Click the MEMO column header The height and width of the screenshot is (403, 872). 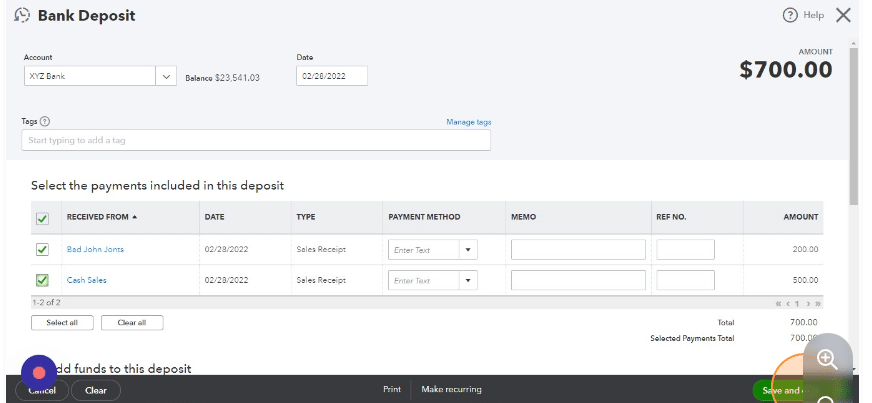[523, 217]
